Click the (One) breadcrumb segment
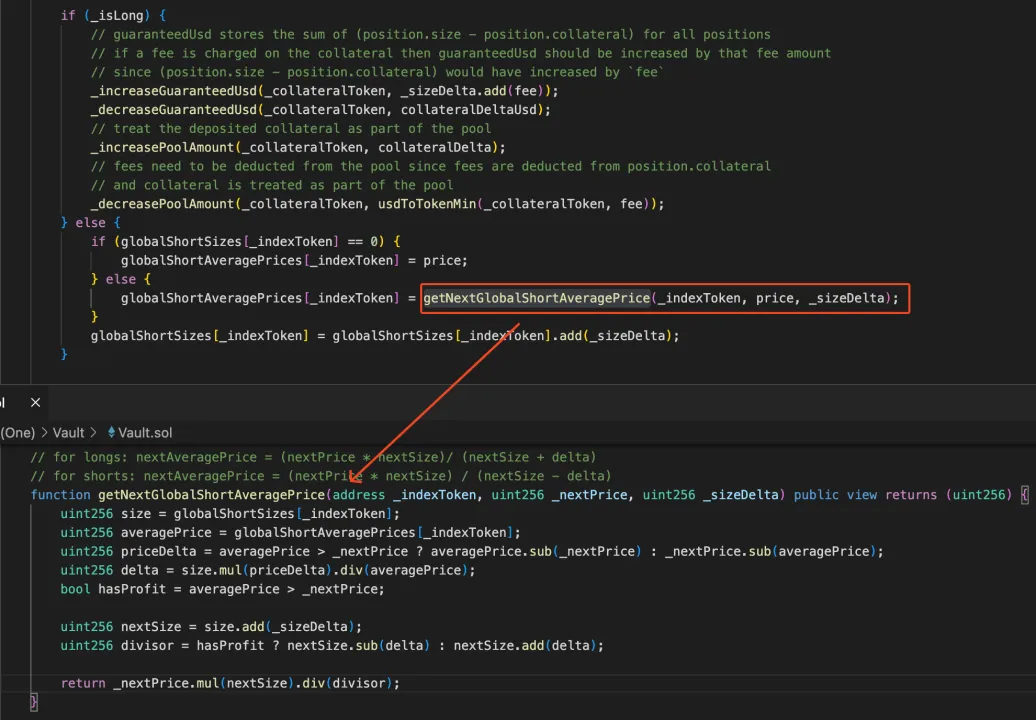 [x=17, y=432]
